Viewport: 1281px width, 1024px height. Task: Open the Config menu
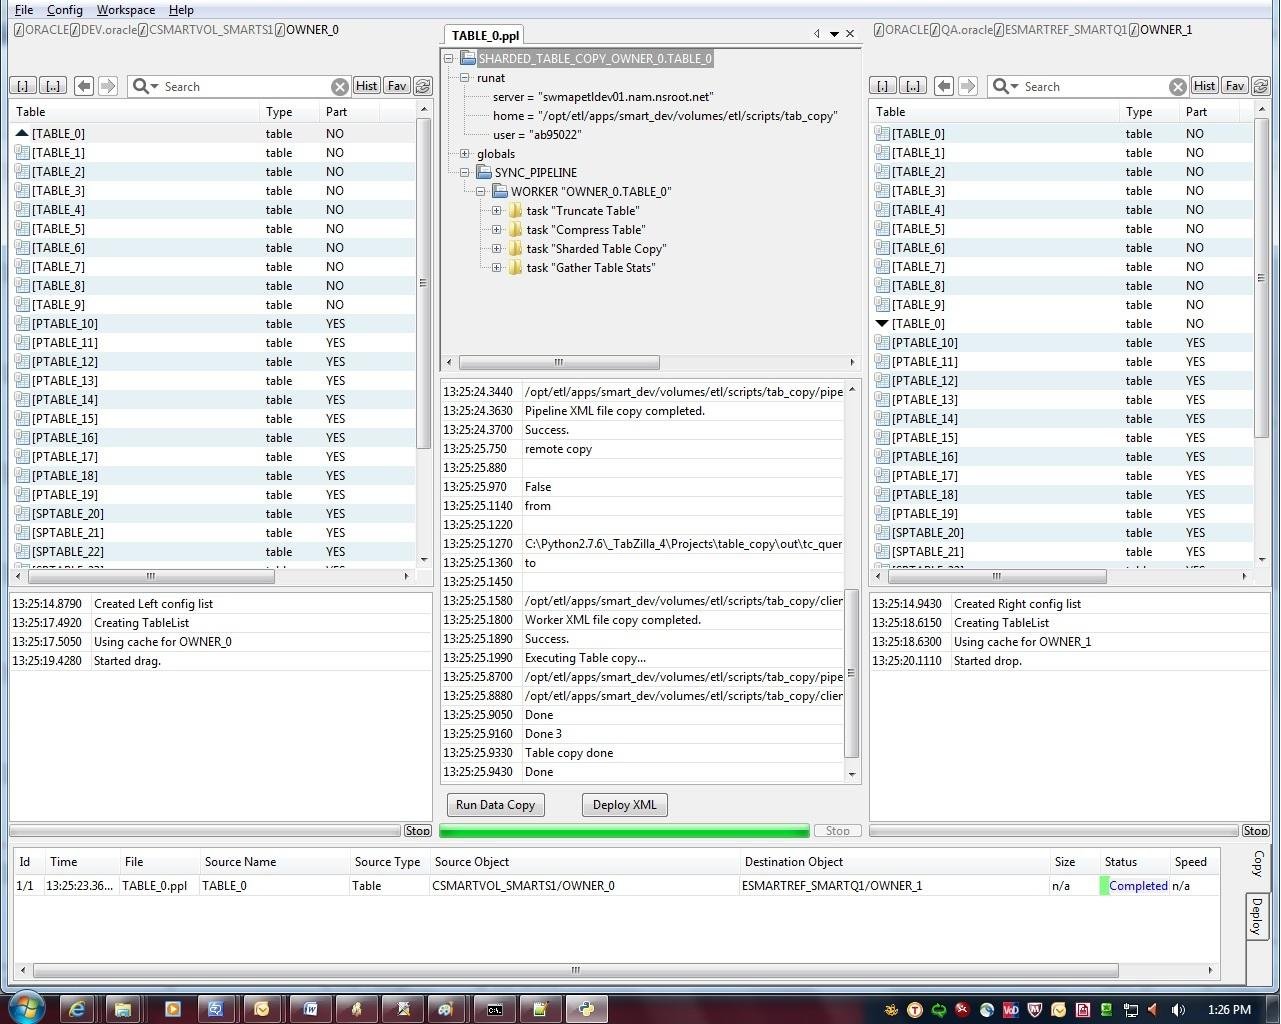(65, 9)
